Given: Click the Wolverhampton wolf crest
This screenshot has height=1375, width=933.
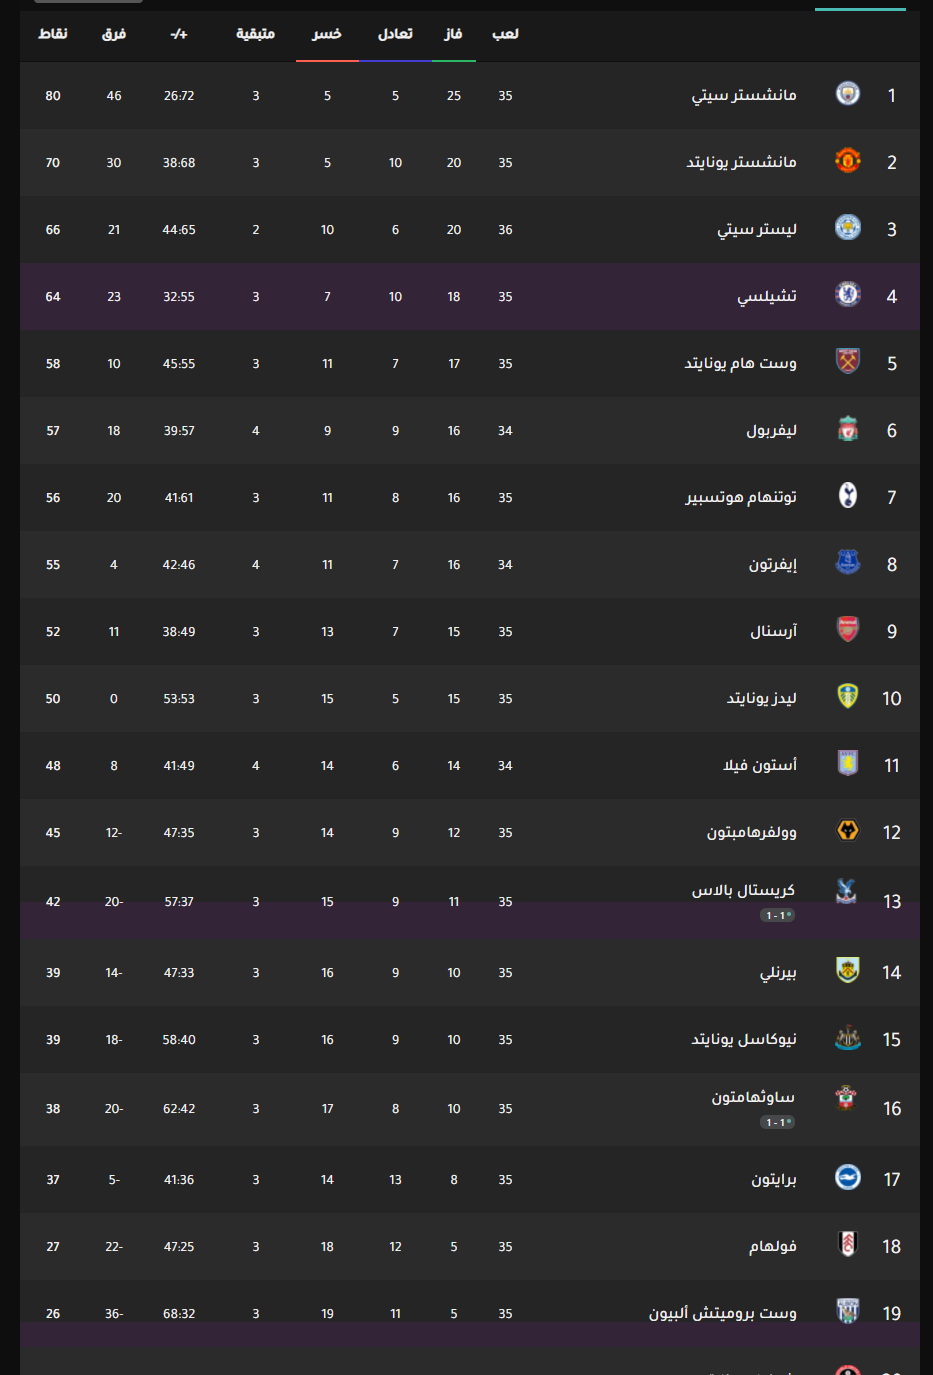Looking at the screenshot, I should (x=848, y=831).
